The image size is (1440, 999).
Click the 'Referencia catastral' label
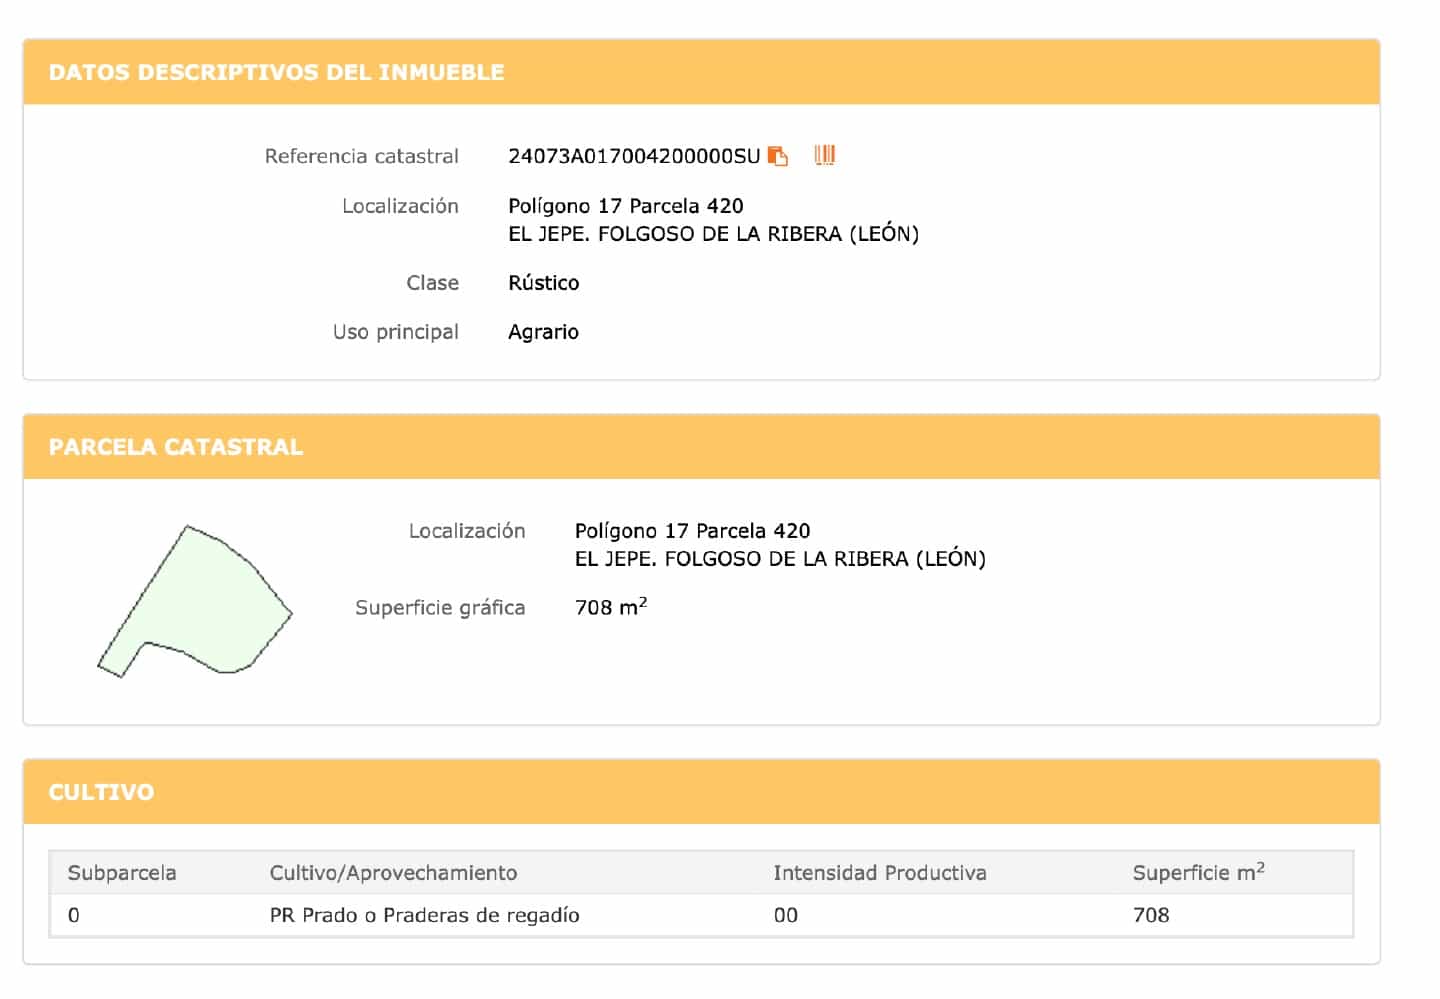362,156
